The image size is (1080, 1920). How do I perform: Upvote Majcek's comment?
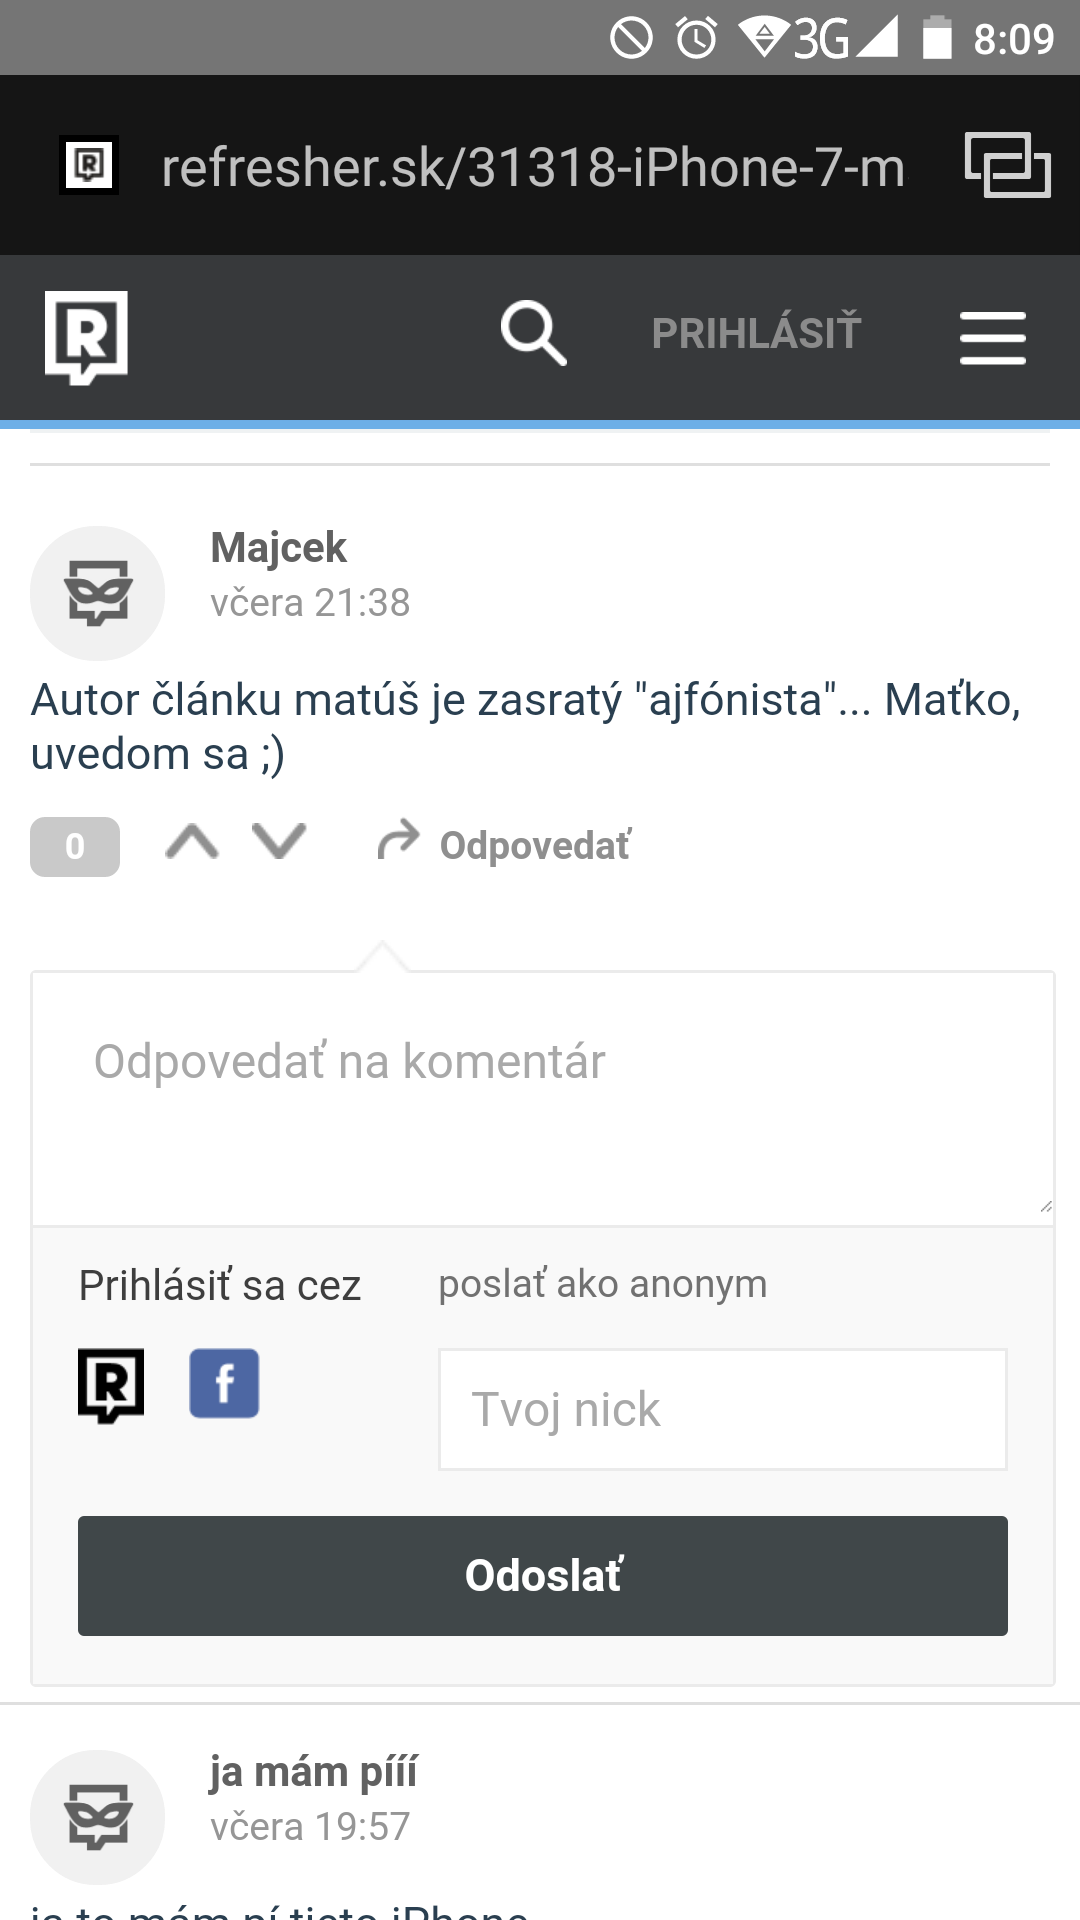click(x=192, y=842)
